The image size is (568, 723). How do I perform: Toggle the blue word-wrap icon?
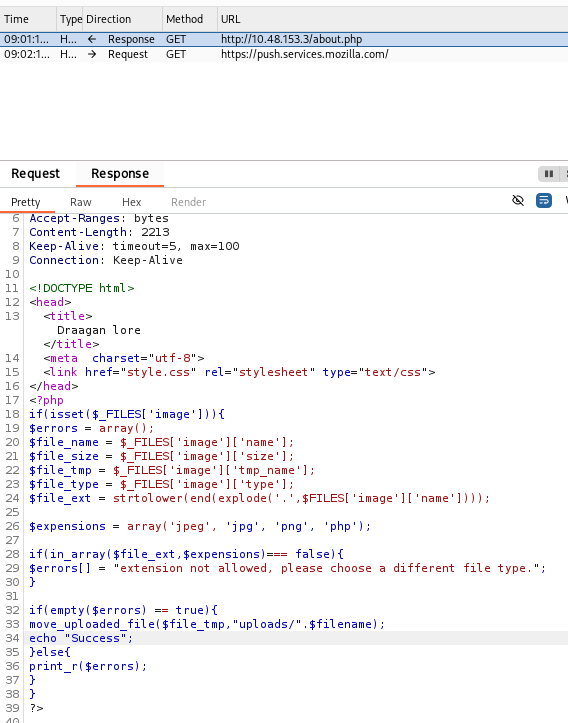tap(544, 200)
